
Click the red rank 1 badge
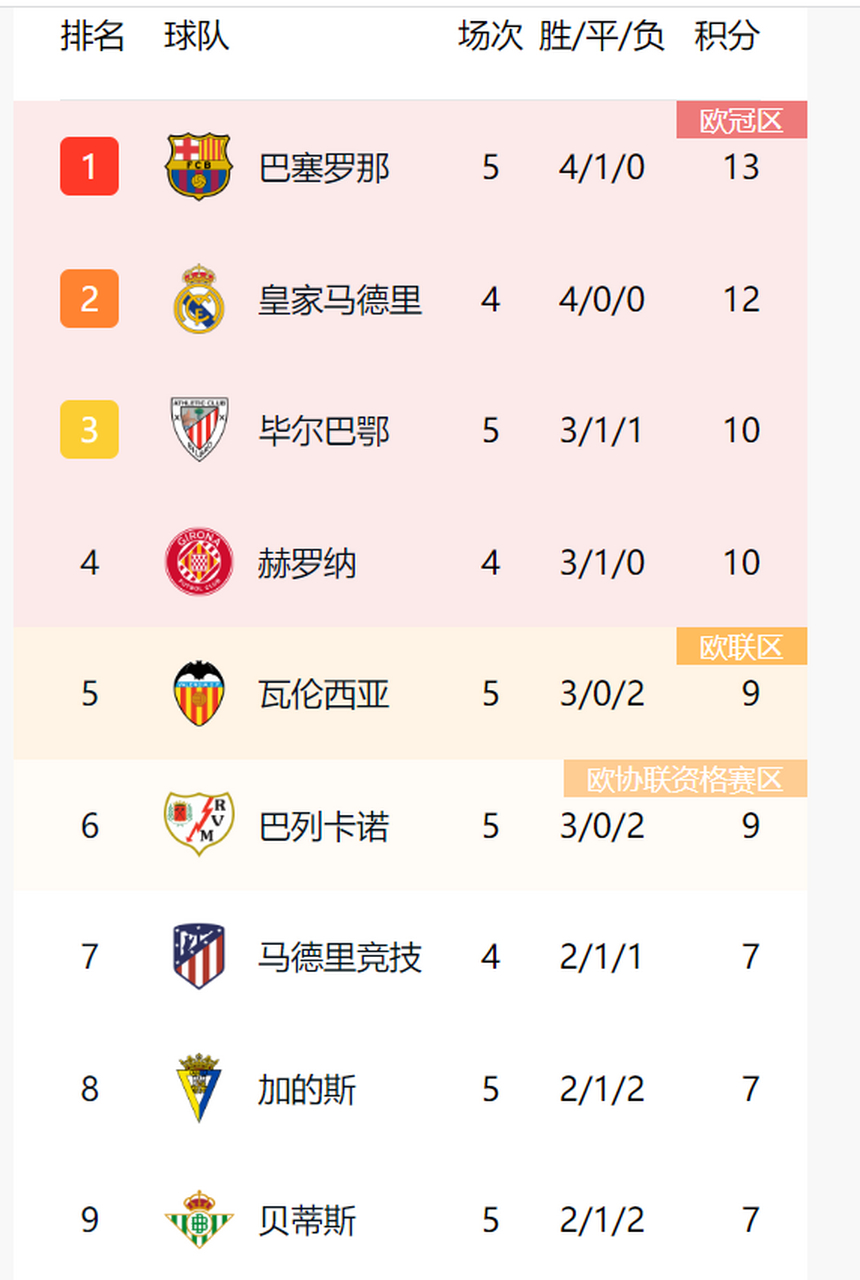(90, 166)
